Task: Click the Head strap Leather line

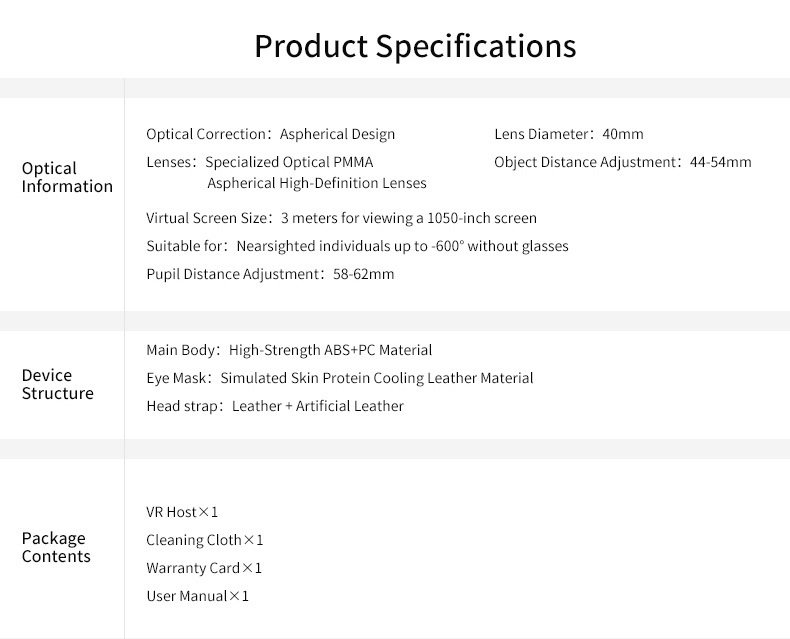Action: [275, 406]
